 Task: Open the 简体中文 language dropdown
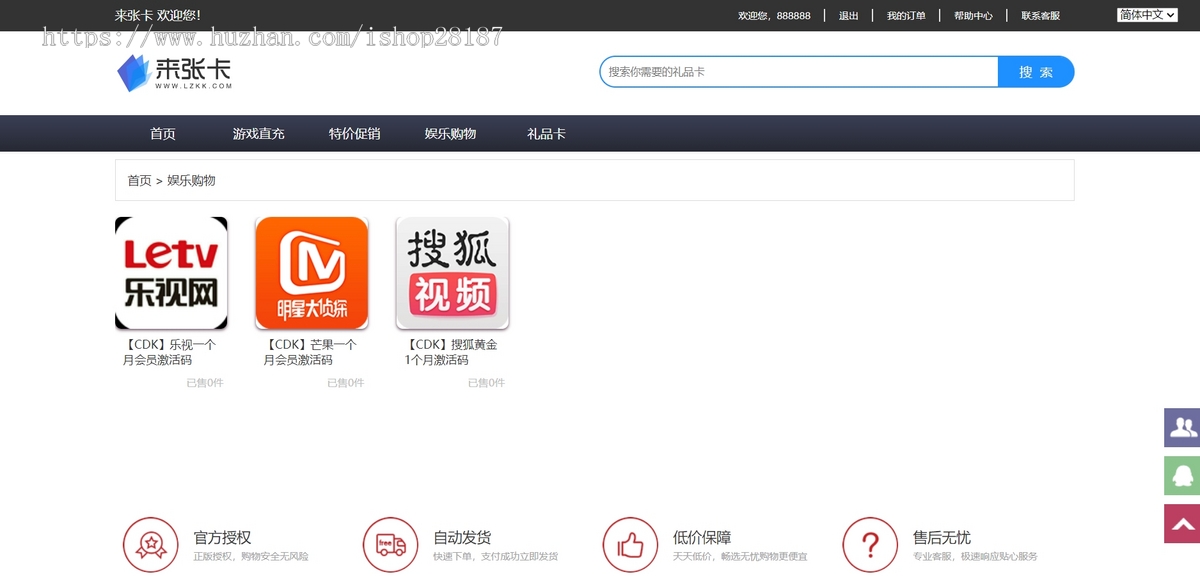click(x=1147, y=15)
